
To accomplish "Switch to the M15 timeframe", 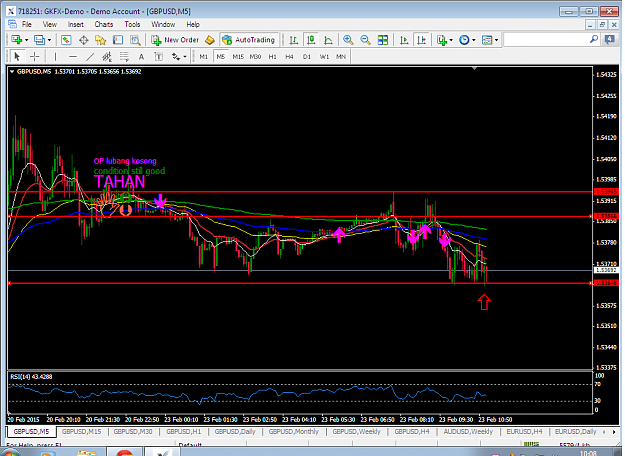I will point(238,57).
